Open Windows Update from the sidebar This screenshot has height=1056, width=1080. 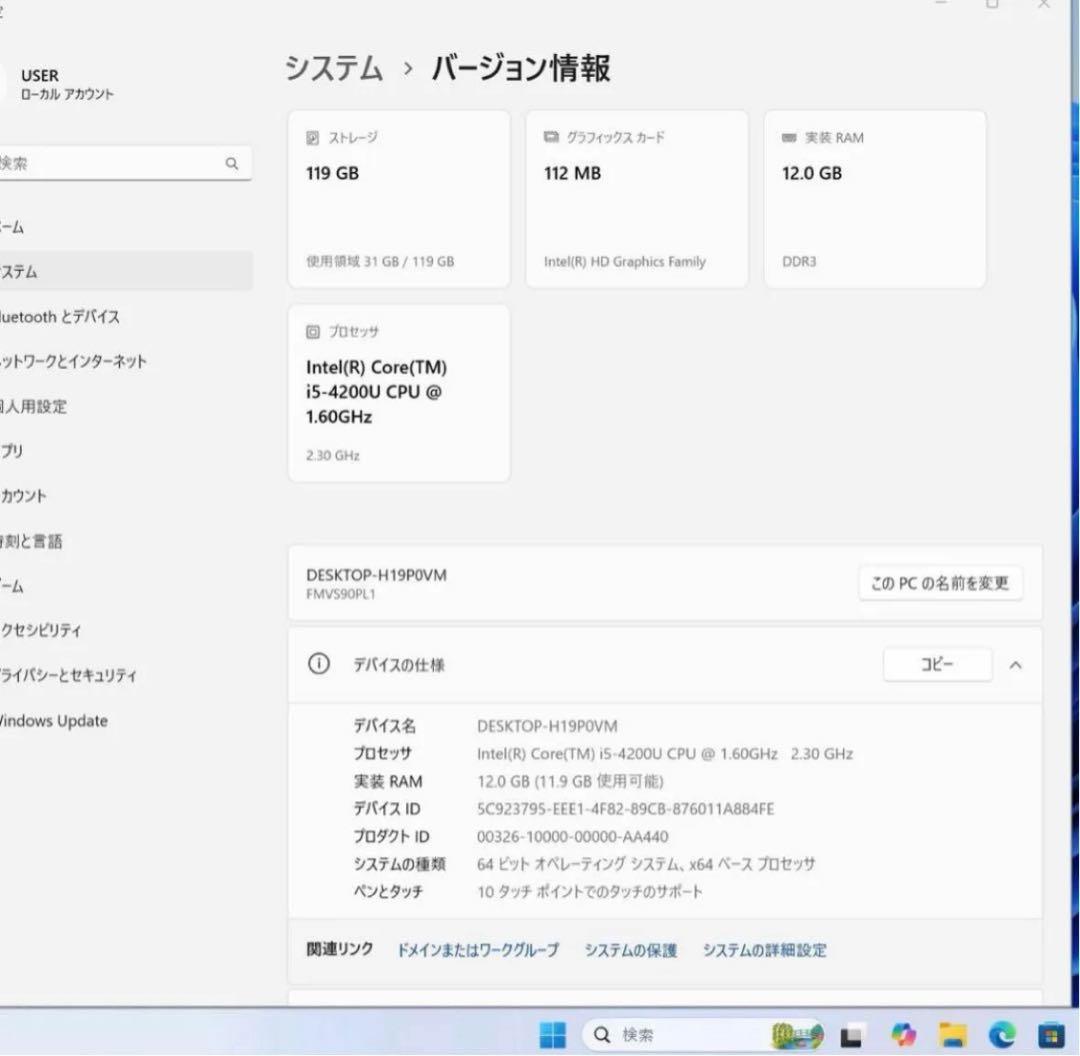pos(55,720)
